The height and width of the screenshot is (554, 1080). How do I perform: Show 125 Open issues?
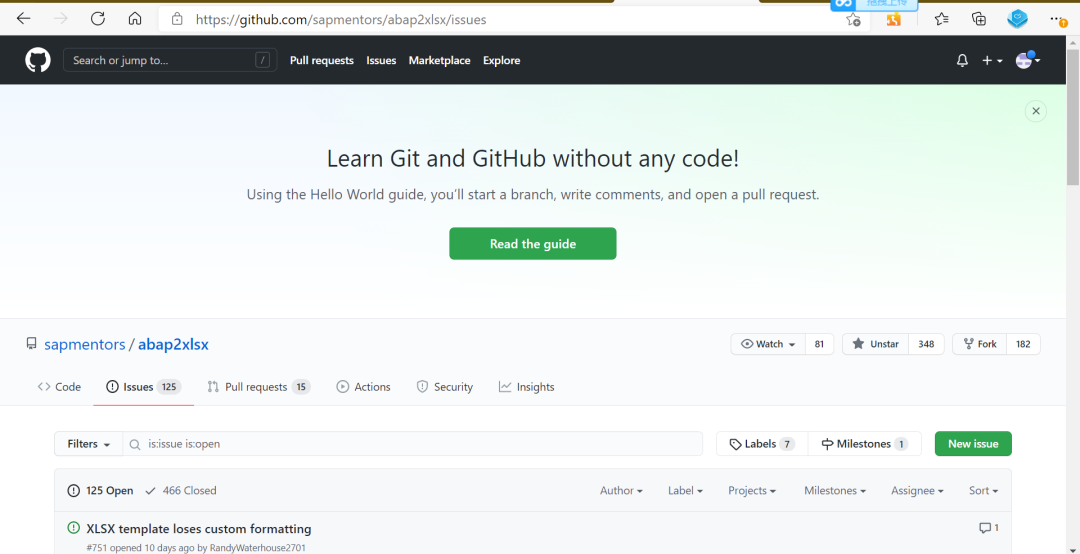tap(101, 491)
